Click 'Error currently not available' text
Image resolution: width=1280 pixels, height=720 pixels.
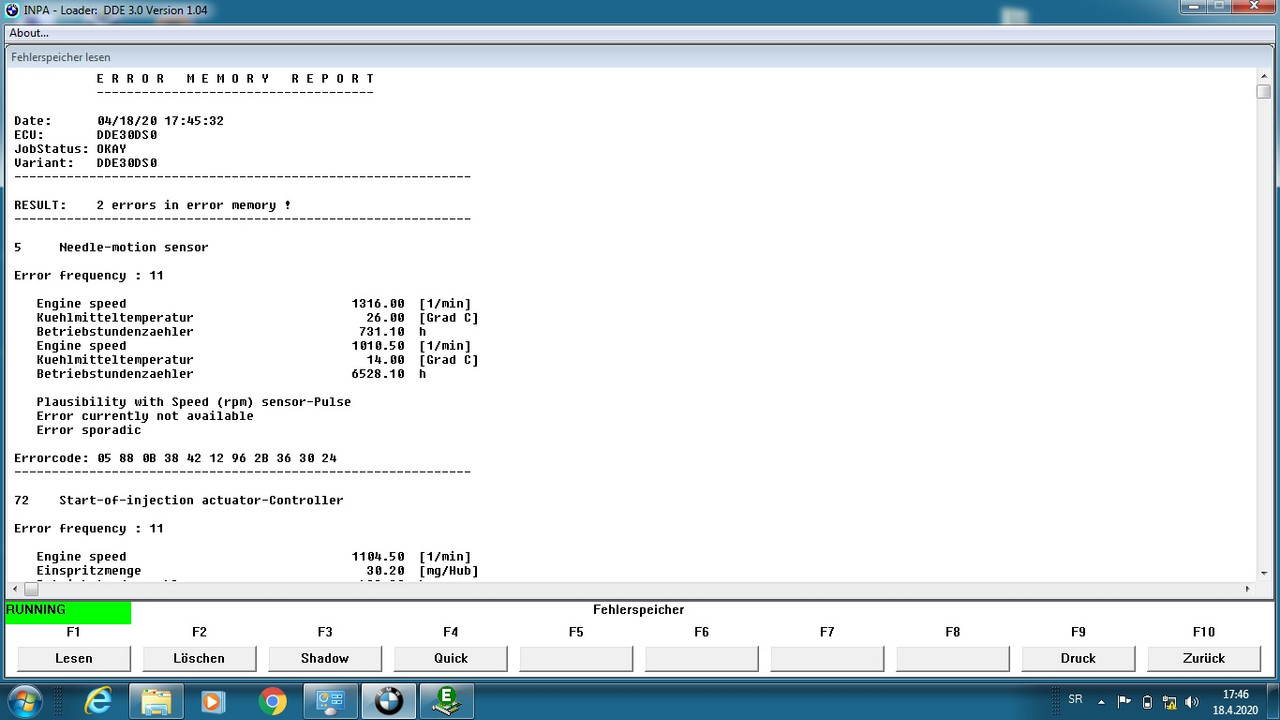tap(145, 415)
